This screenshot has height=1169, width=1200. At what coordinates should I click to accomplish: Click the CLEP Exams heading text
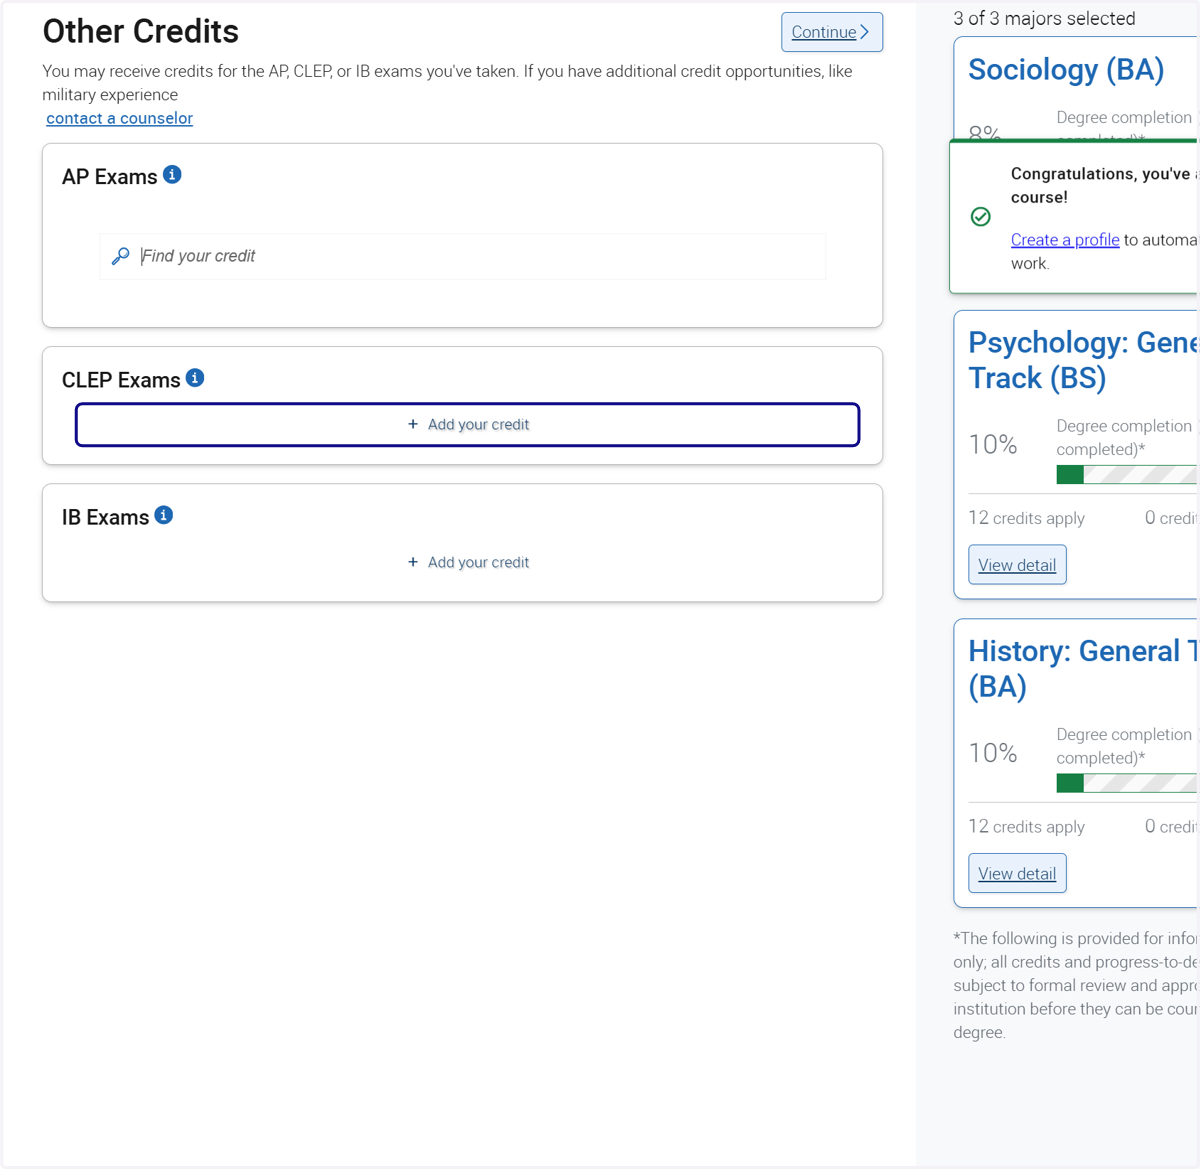[121, 380]
